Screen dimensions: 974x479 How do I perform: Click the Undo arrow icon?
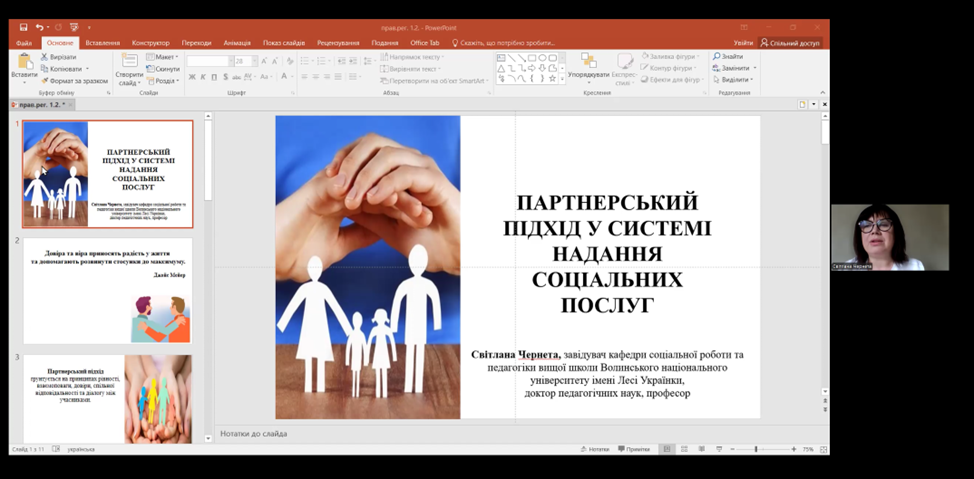40,27
